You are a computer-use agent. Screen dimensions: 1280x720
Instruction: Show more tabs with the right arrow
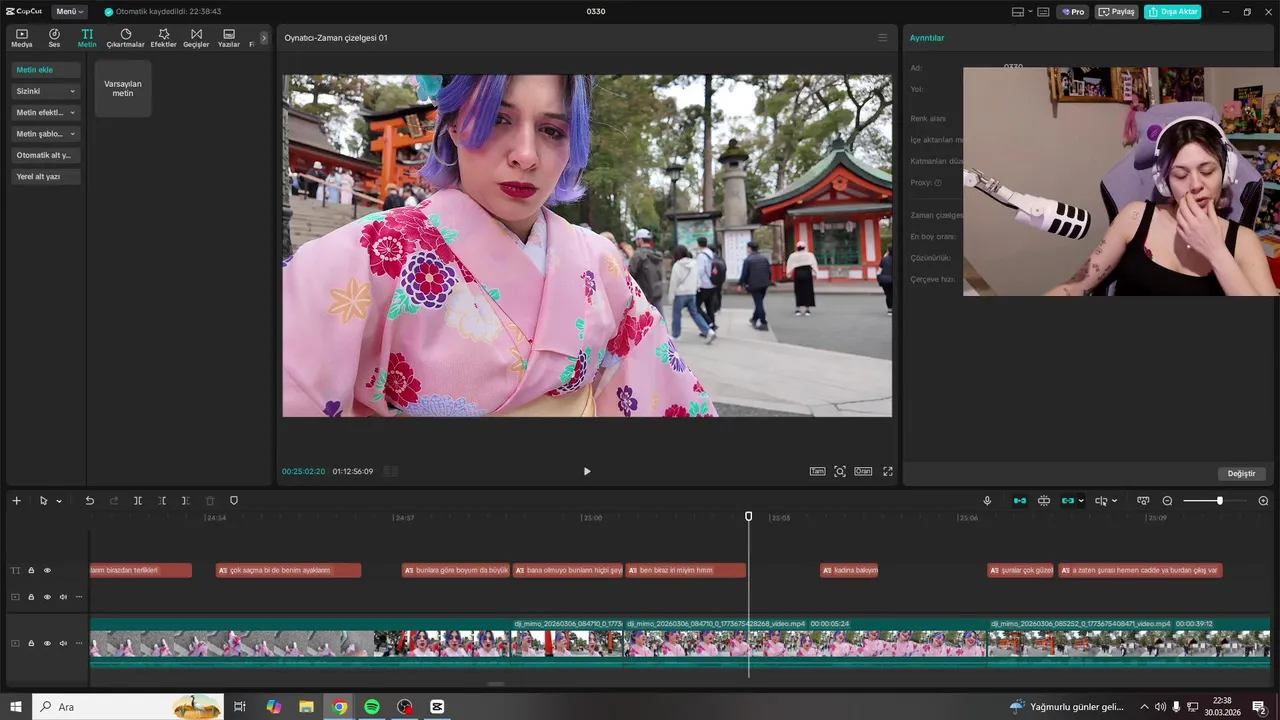tap(264, 38)
